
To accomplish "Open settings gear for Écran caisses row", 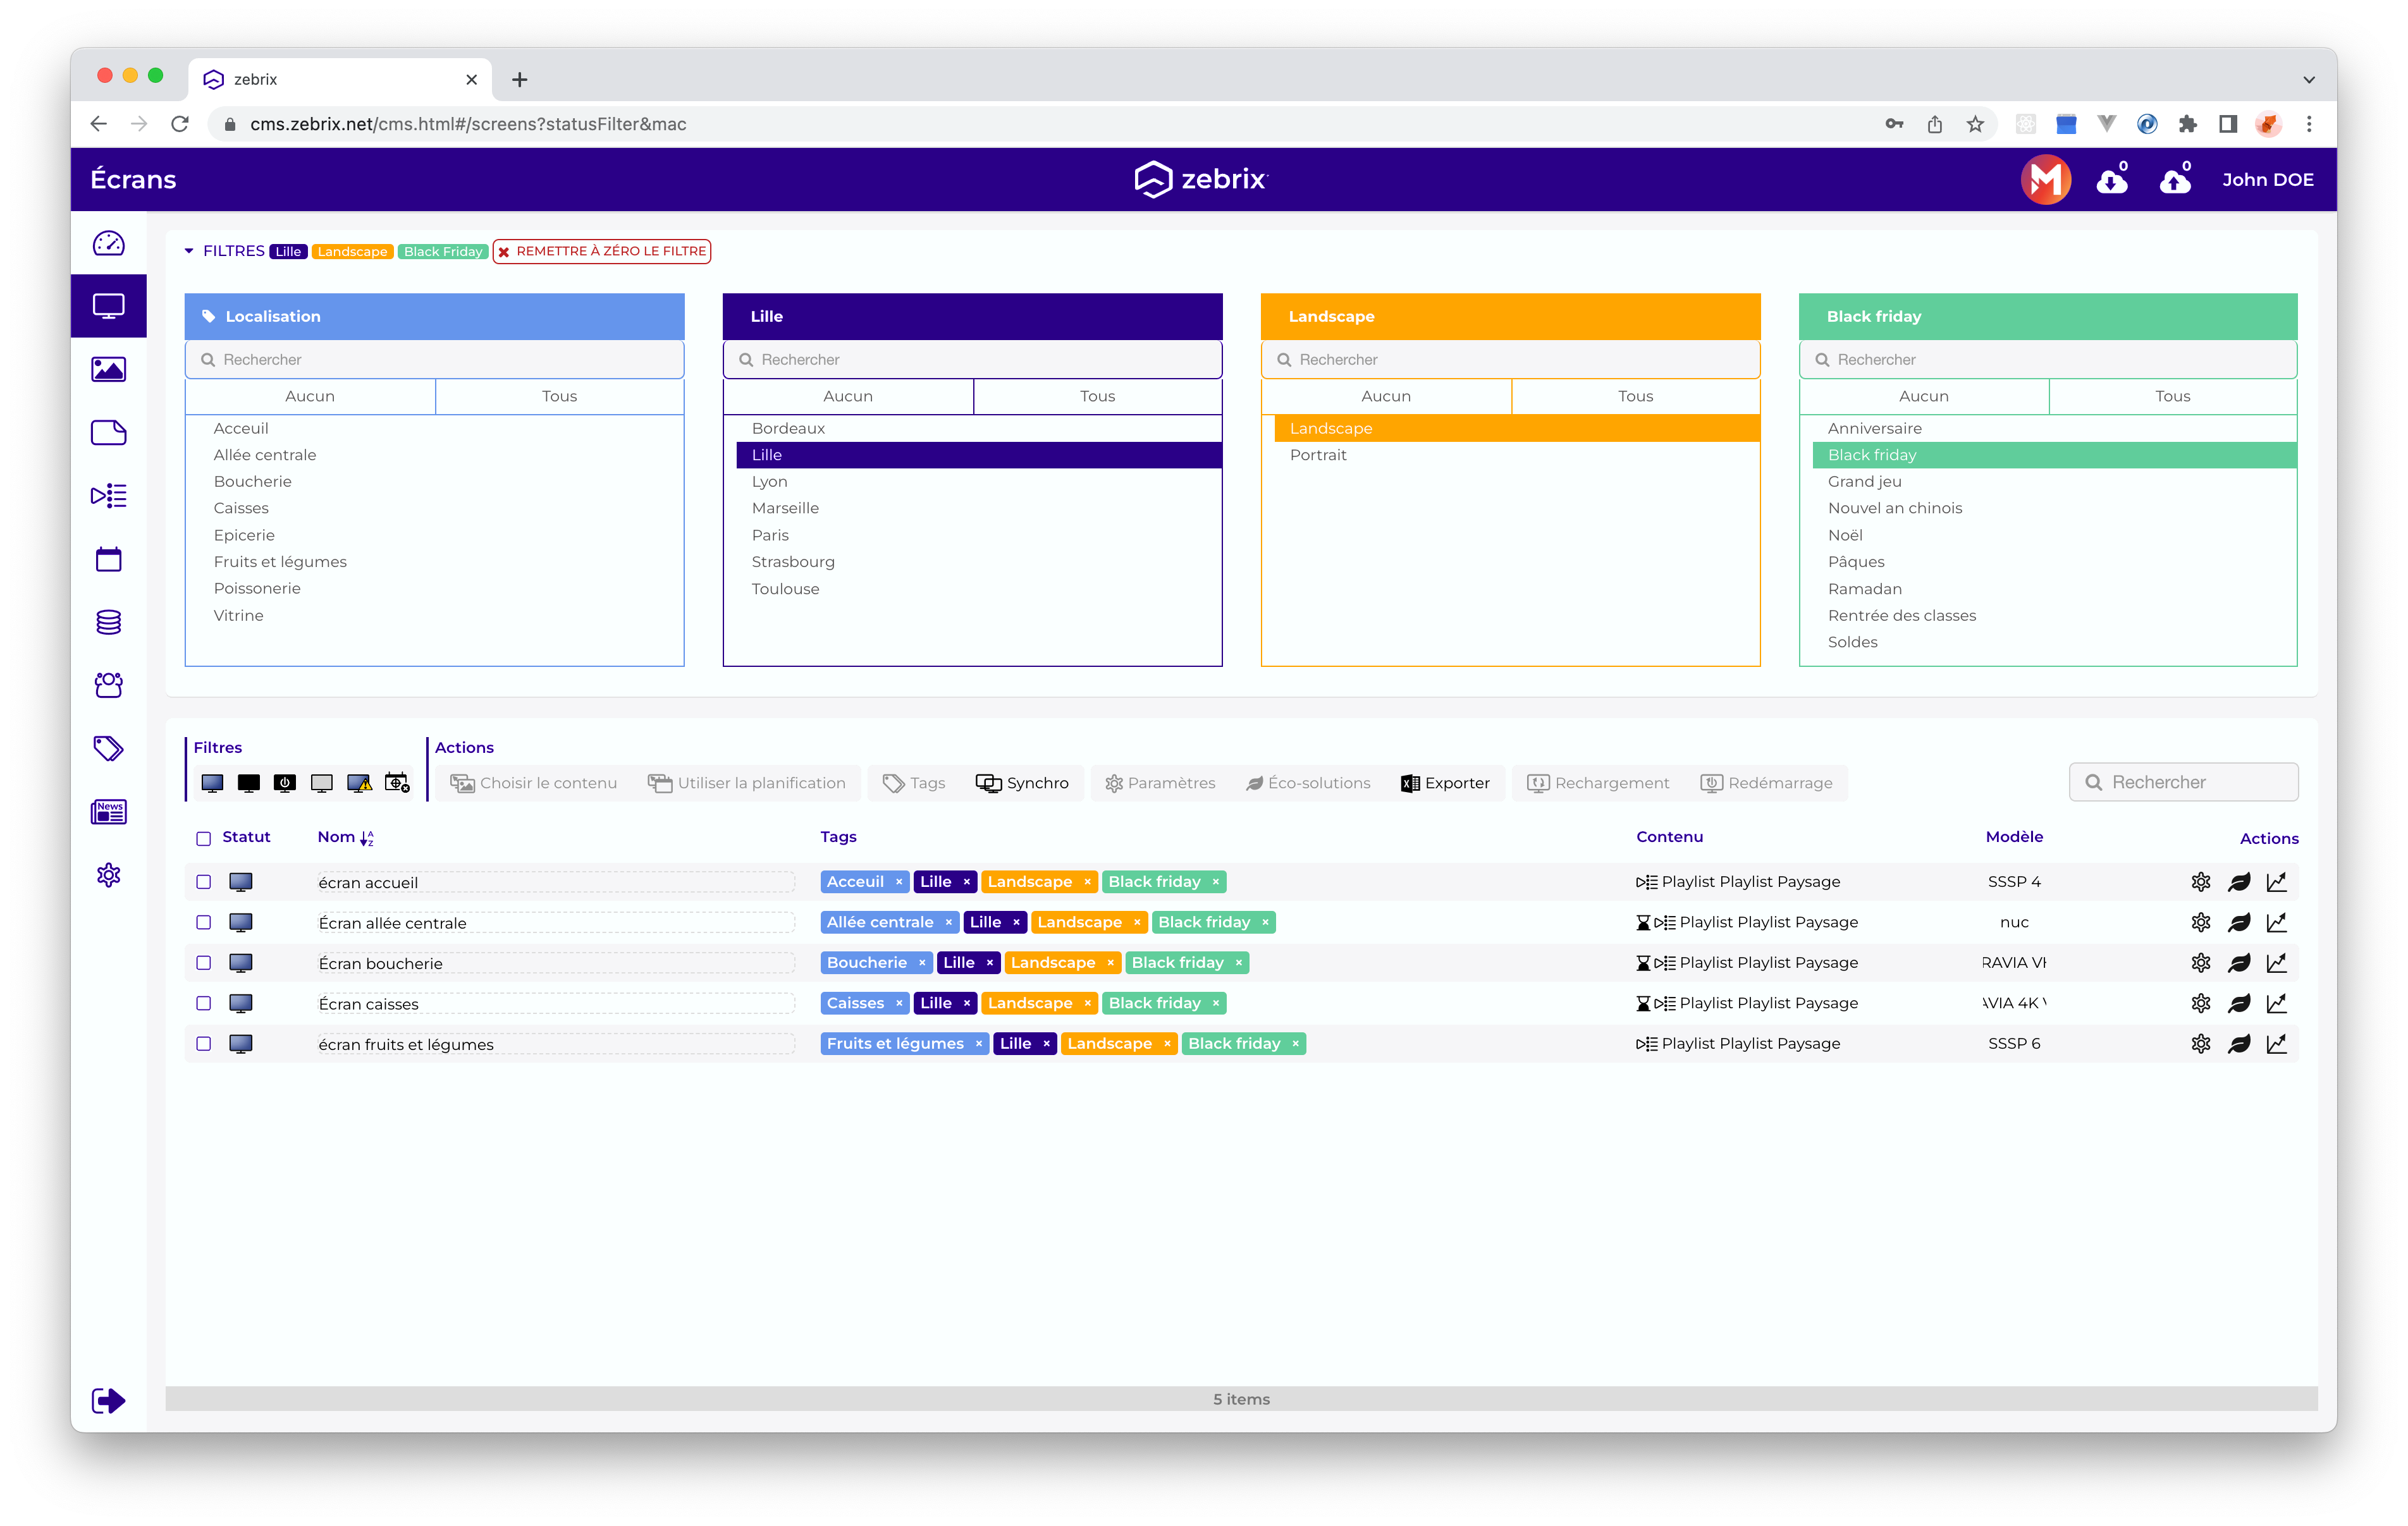I will (x=2200, y=1003).
